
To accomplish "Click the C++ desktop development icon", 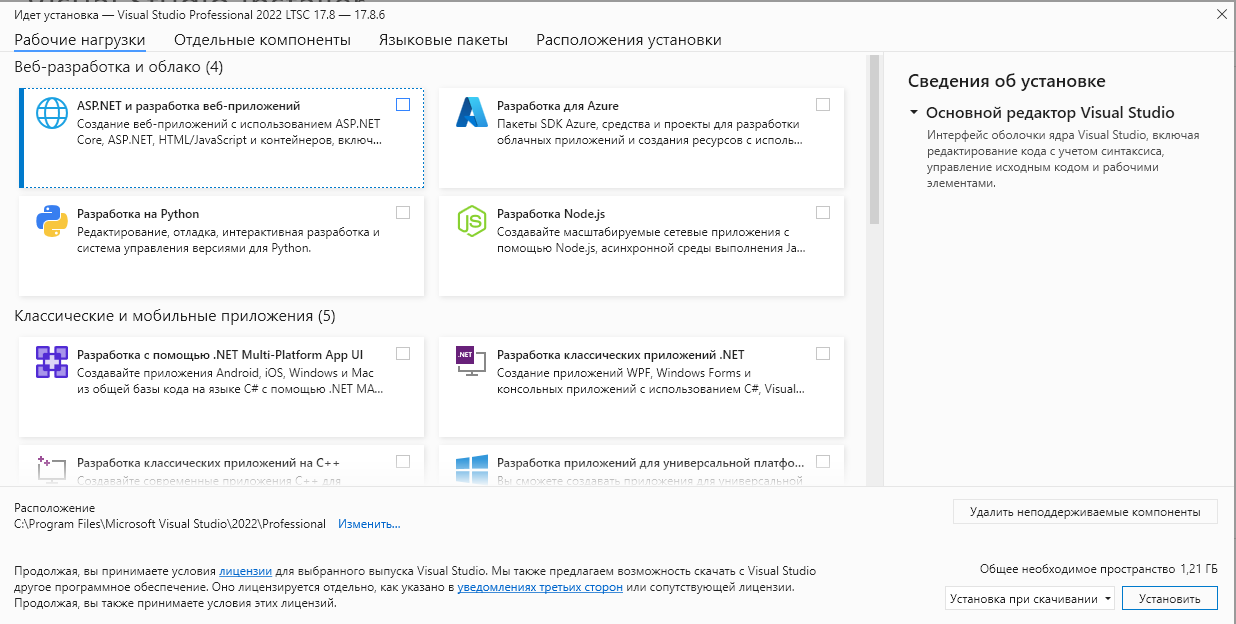I will tap(51, 467).
